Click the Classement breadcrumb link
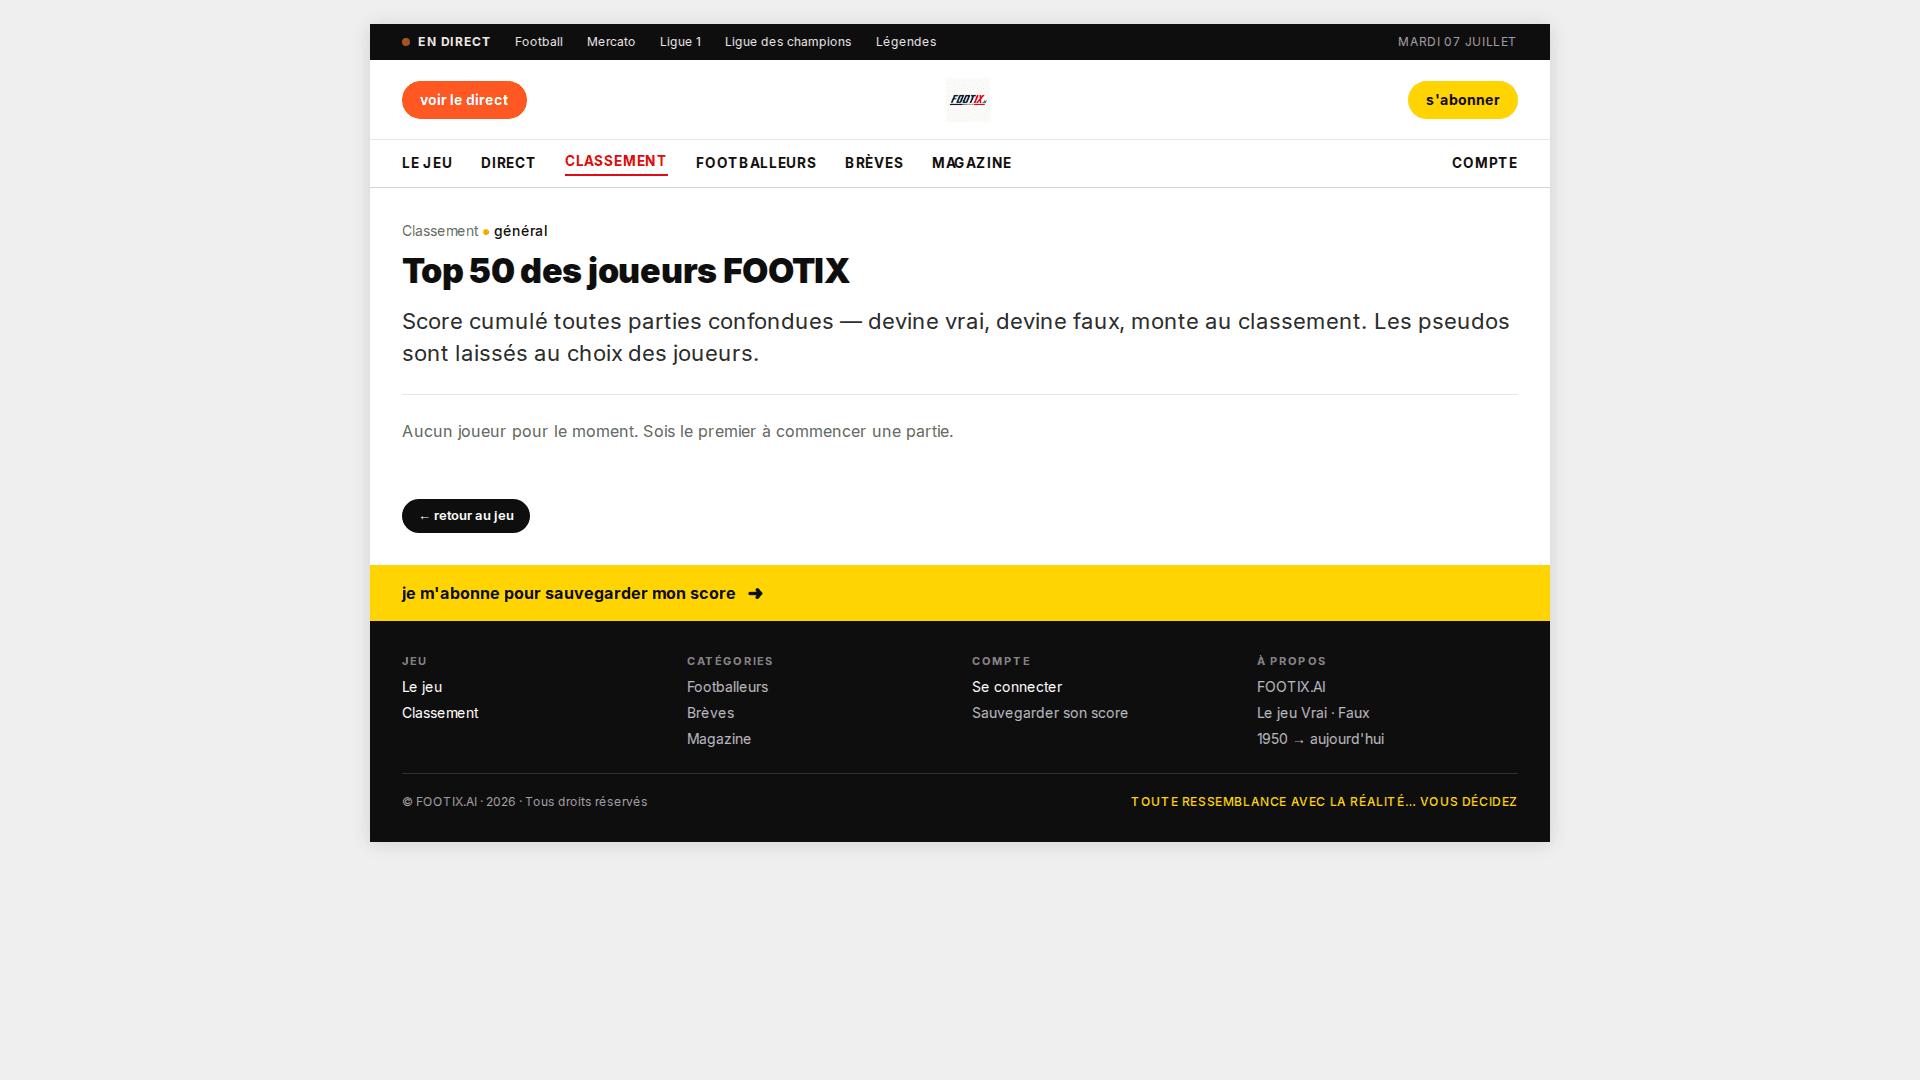1920x1080 pixels. (x=440, y=231)
